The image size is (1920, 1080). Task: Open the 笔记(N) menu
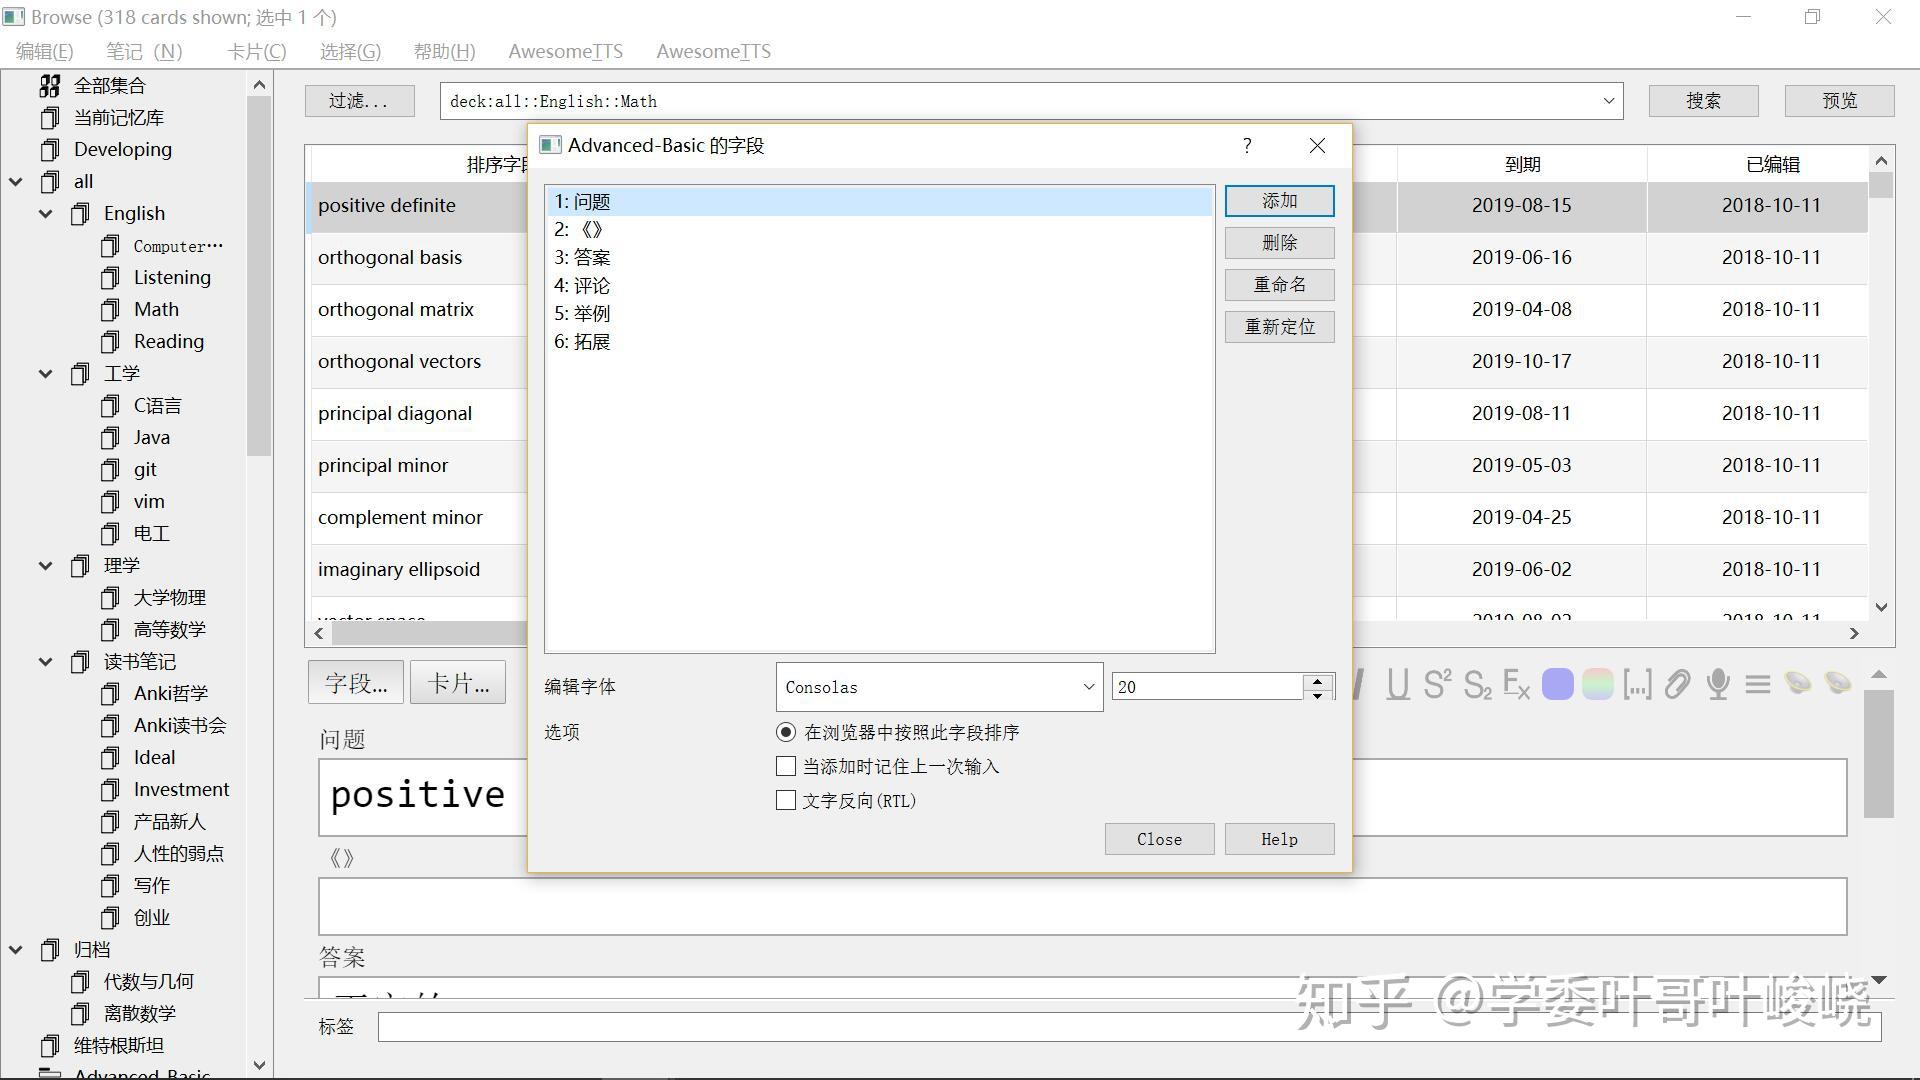[144, 51]
